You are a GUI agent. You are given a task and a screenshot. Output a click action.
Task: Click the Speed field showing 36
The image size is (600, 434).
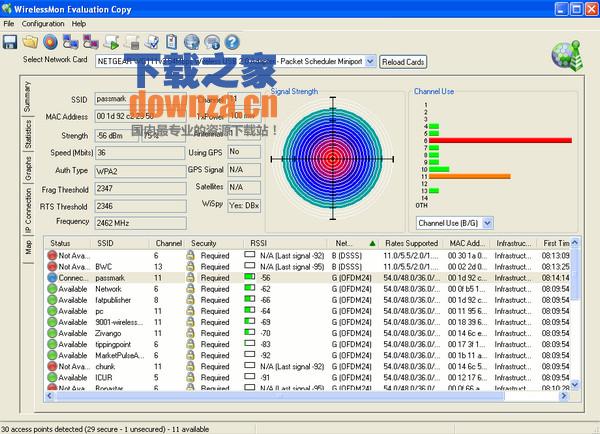point(140,153)
